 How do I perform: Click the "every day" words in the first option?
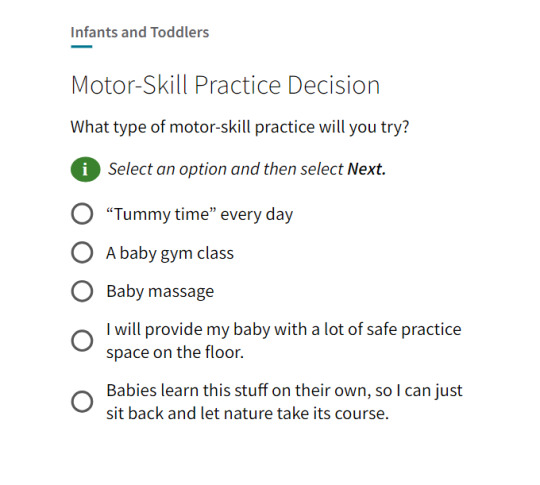point(257,215)
